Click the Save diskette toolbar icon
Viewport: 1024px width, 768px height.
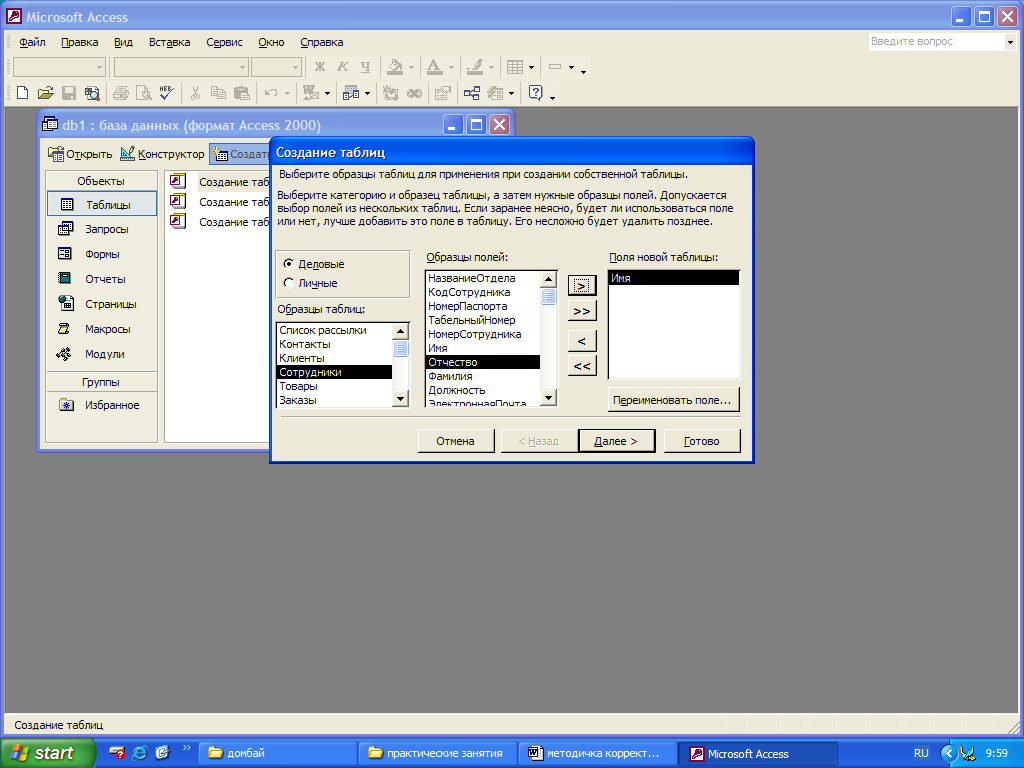69,93
